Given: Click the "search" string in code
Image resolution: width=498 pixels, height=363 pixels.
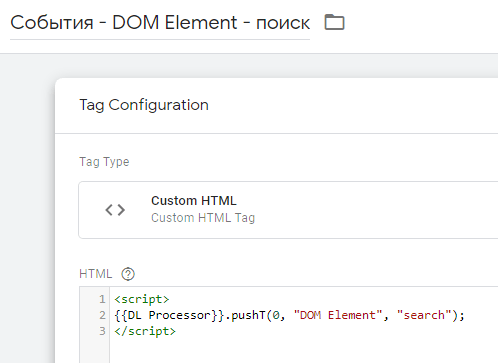Looking at the screenshot, I should pyautogui.click(x=424, y=315).
